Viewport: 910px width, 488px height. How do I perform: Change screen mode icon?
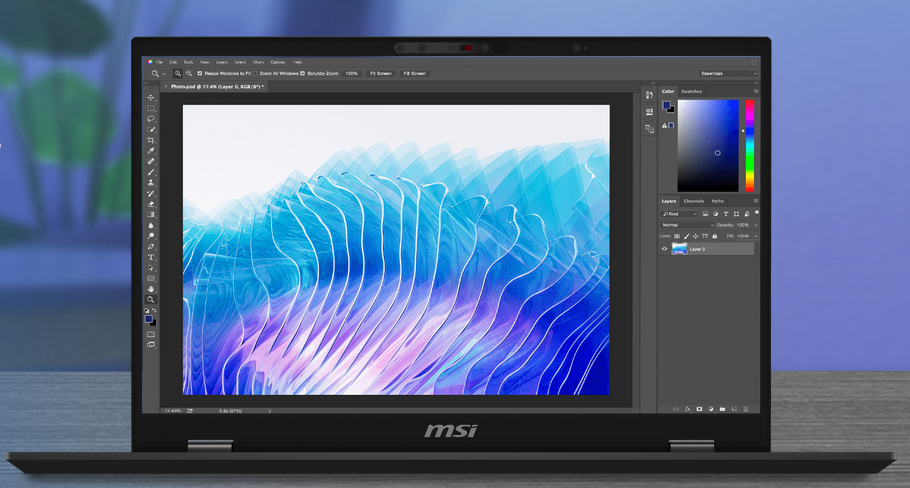point(151,345)
